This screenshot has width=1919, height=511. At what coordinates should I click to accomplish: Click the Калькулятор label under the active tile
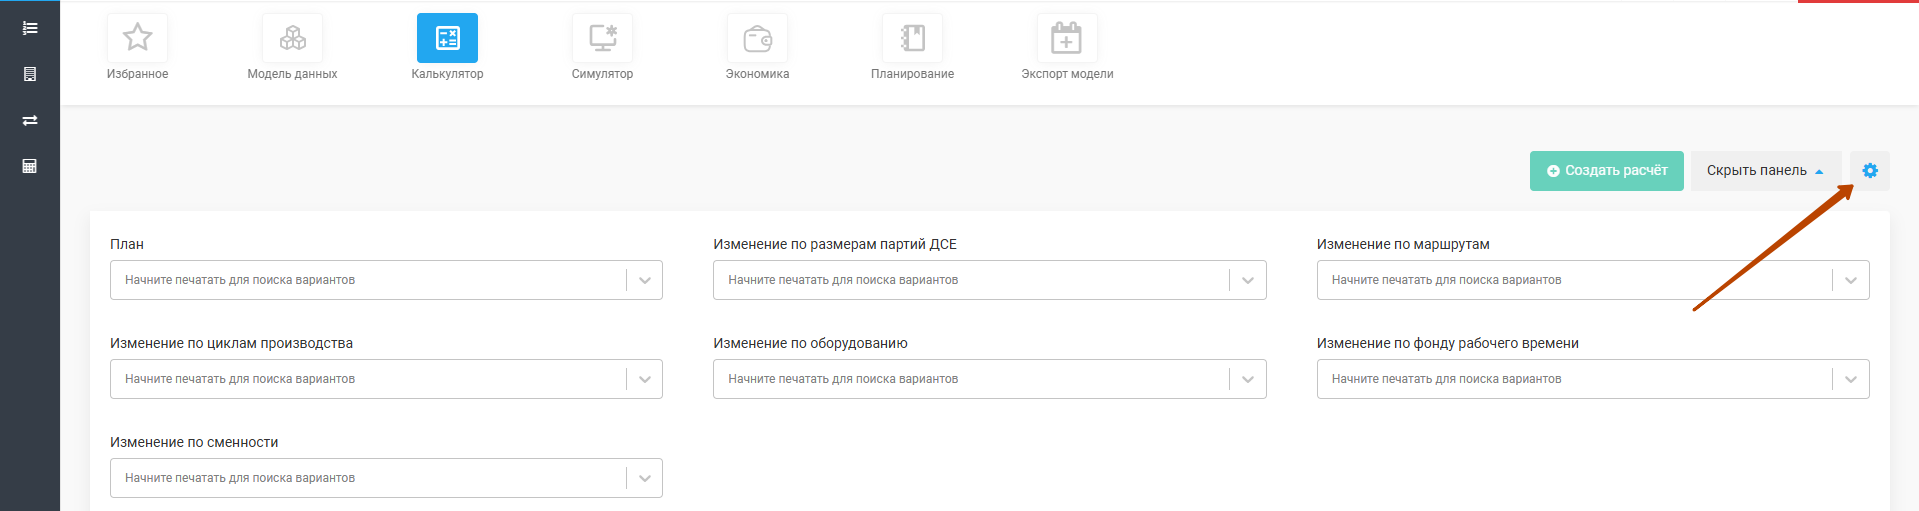pos(447,74)
